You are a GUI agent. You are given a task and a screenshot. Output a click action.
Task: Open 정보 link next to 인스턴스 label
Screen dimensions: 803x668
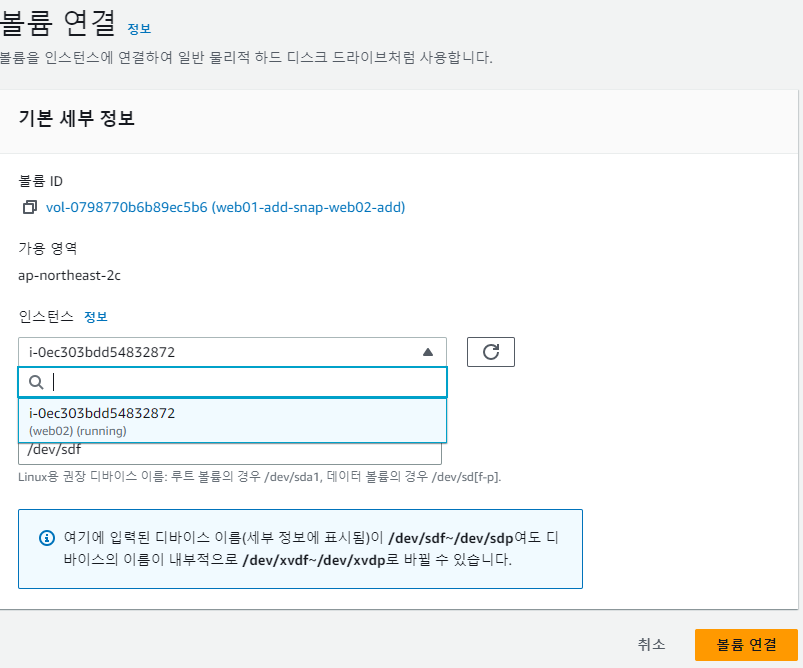pyautogui.click(x=96, y=317)
